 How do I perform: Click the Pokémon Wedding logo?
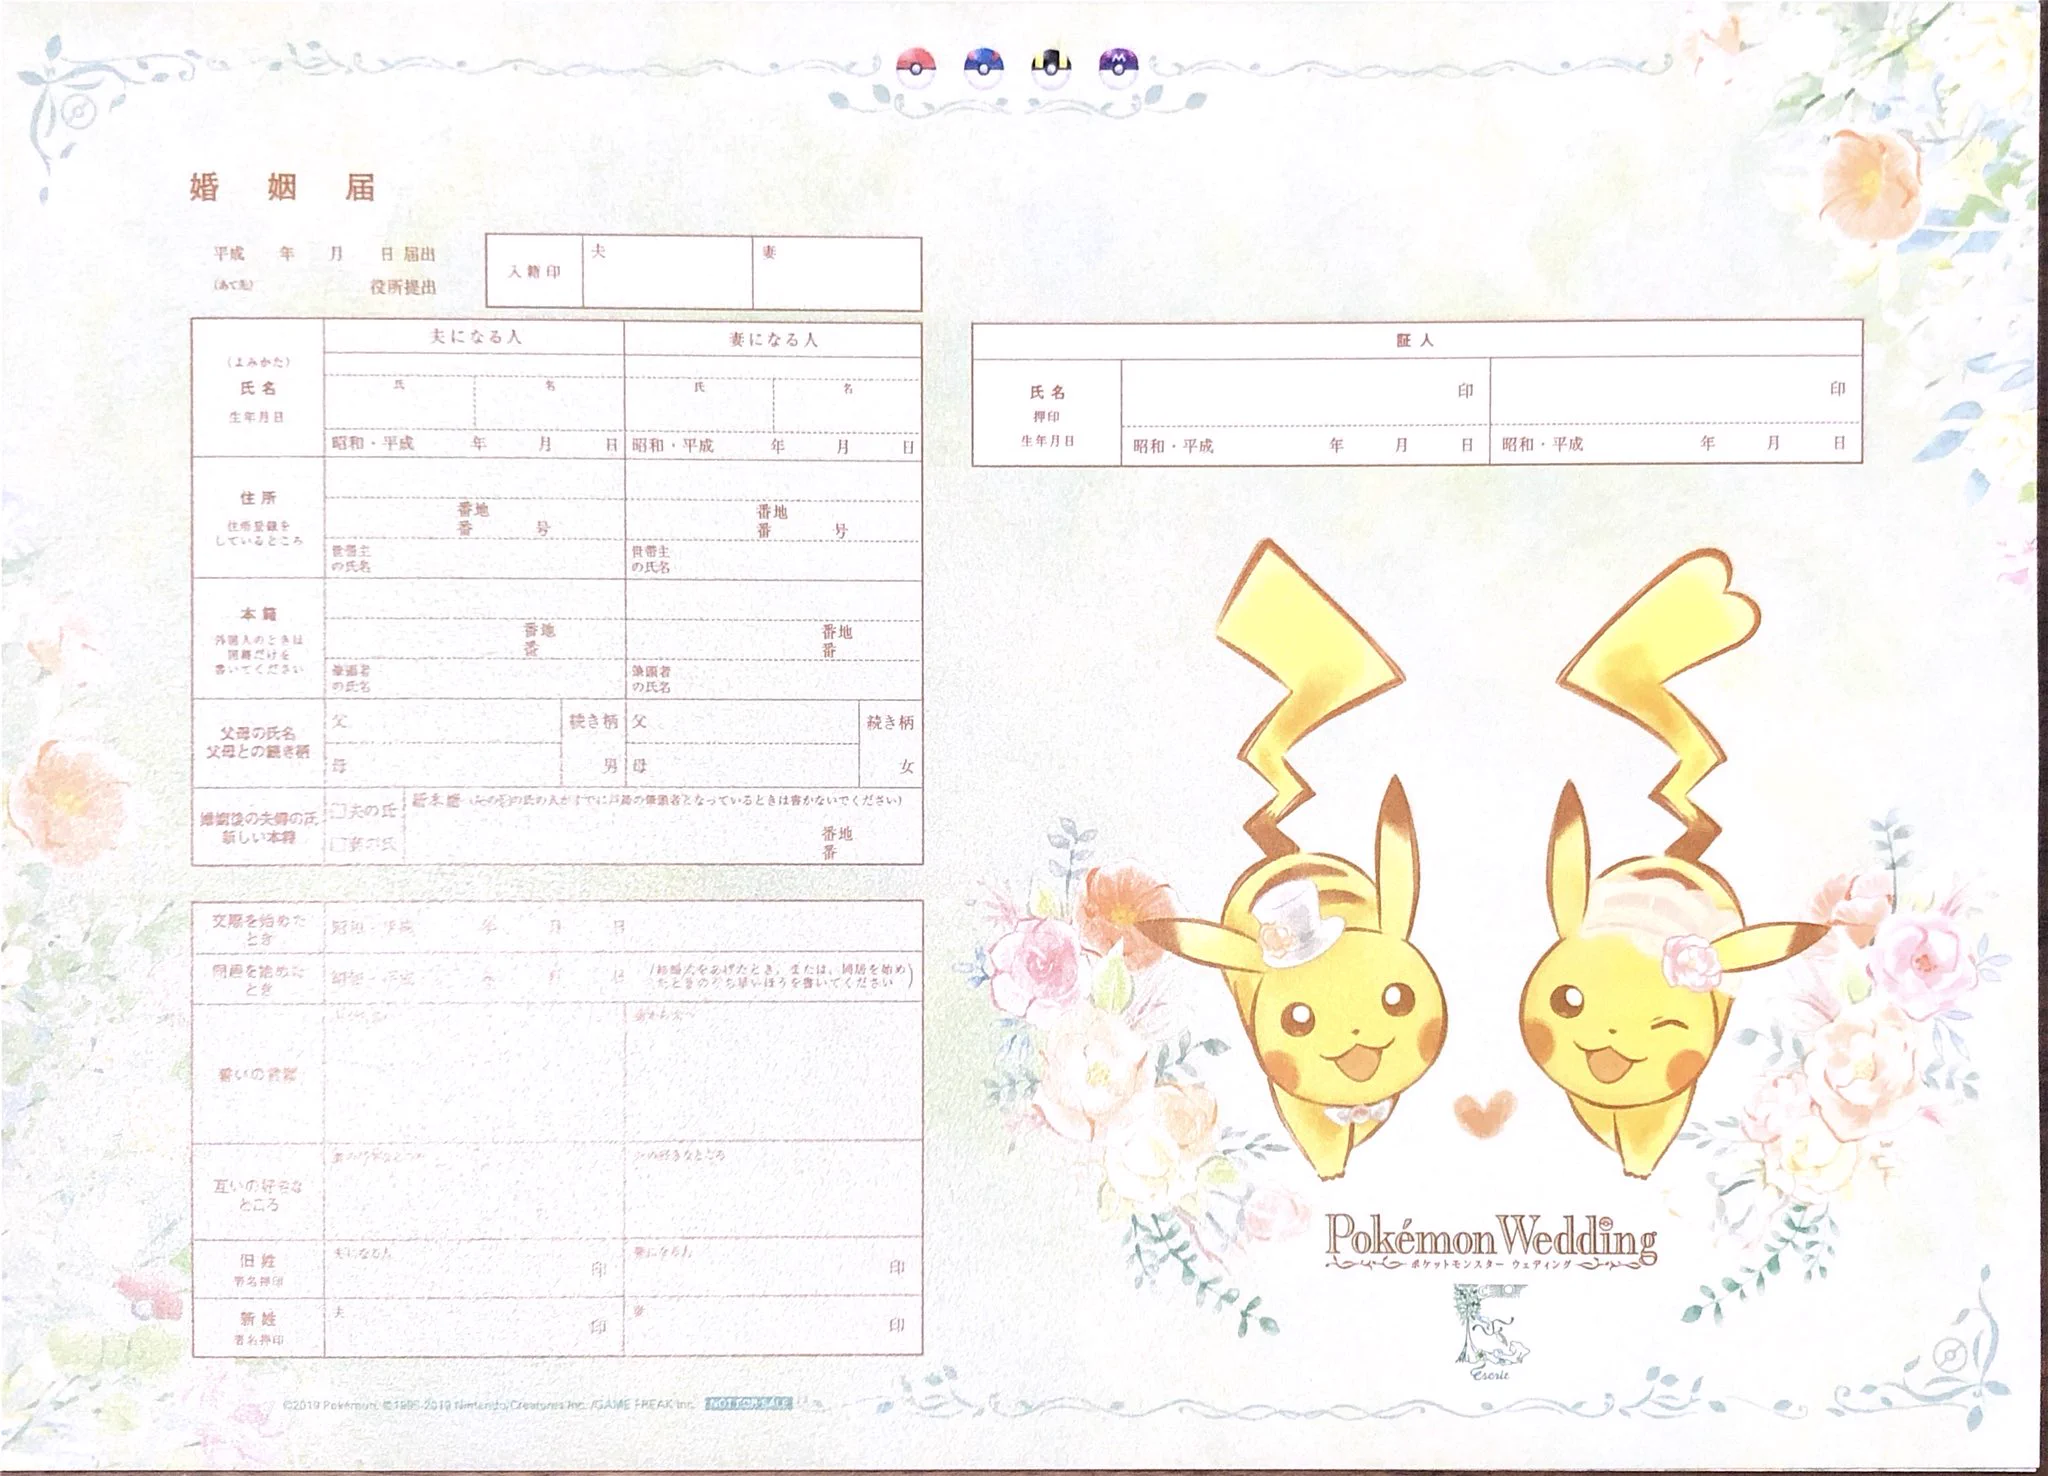coord(1491,1241)
